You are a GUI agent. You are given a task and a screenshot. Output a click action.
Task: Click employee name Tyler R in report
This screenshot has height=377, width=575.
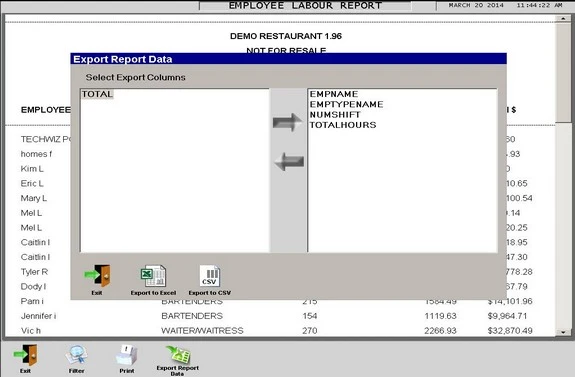tap(34, 272)
